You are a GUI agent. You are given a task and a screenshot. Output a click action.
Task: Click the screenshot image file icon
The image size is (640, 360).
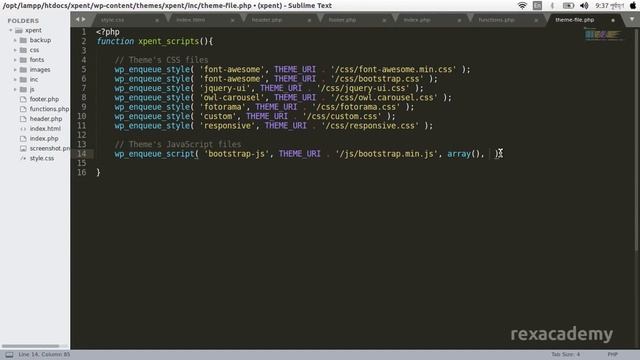(x=23, y=148)
